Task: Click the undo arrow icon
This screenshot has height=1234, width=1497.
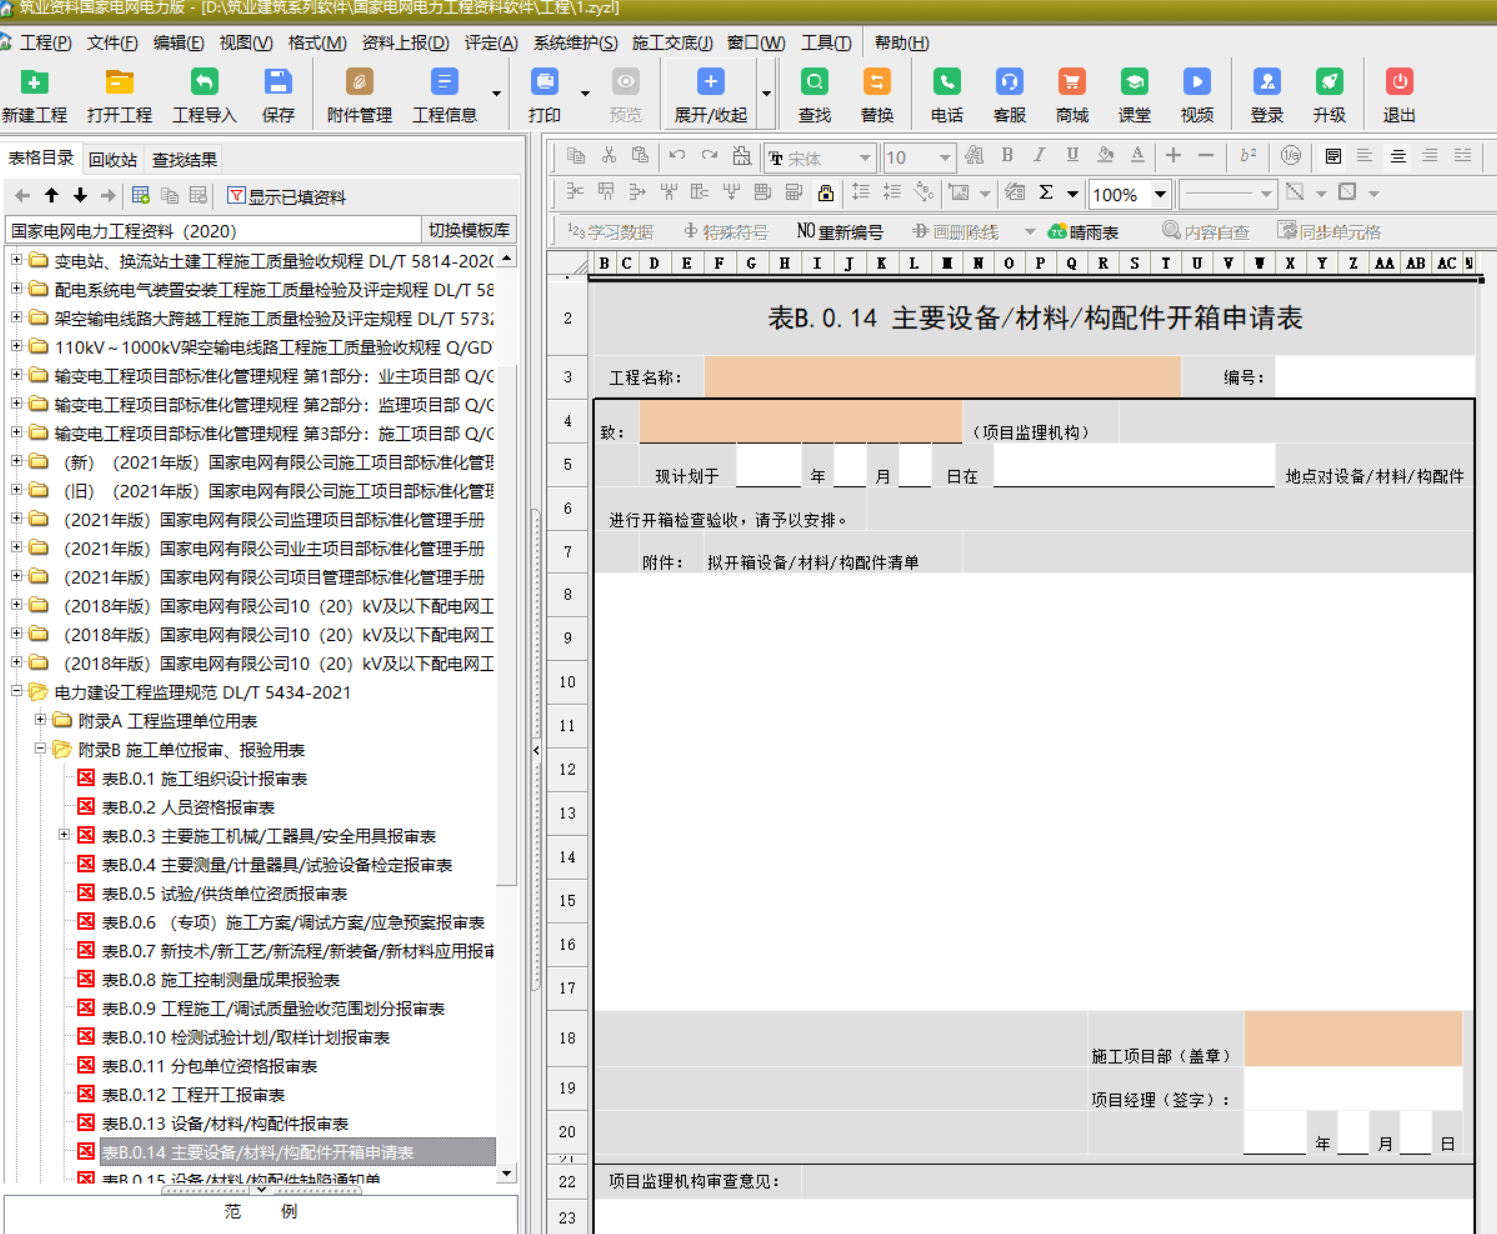Action: [x=677, y=156]
